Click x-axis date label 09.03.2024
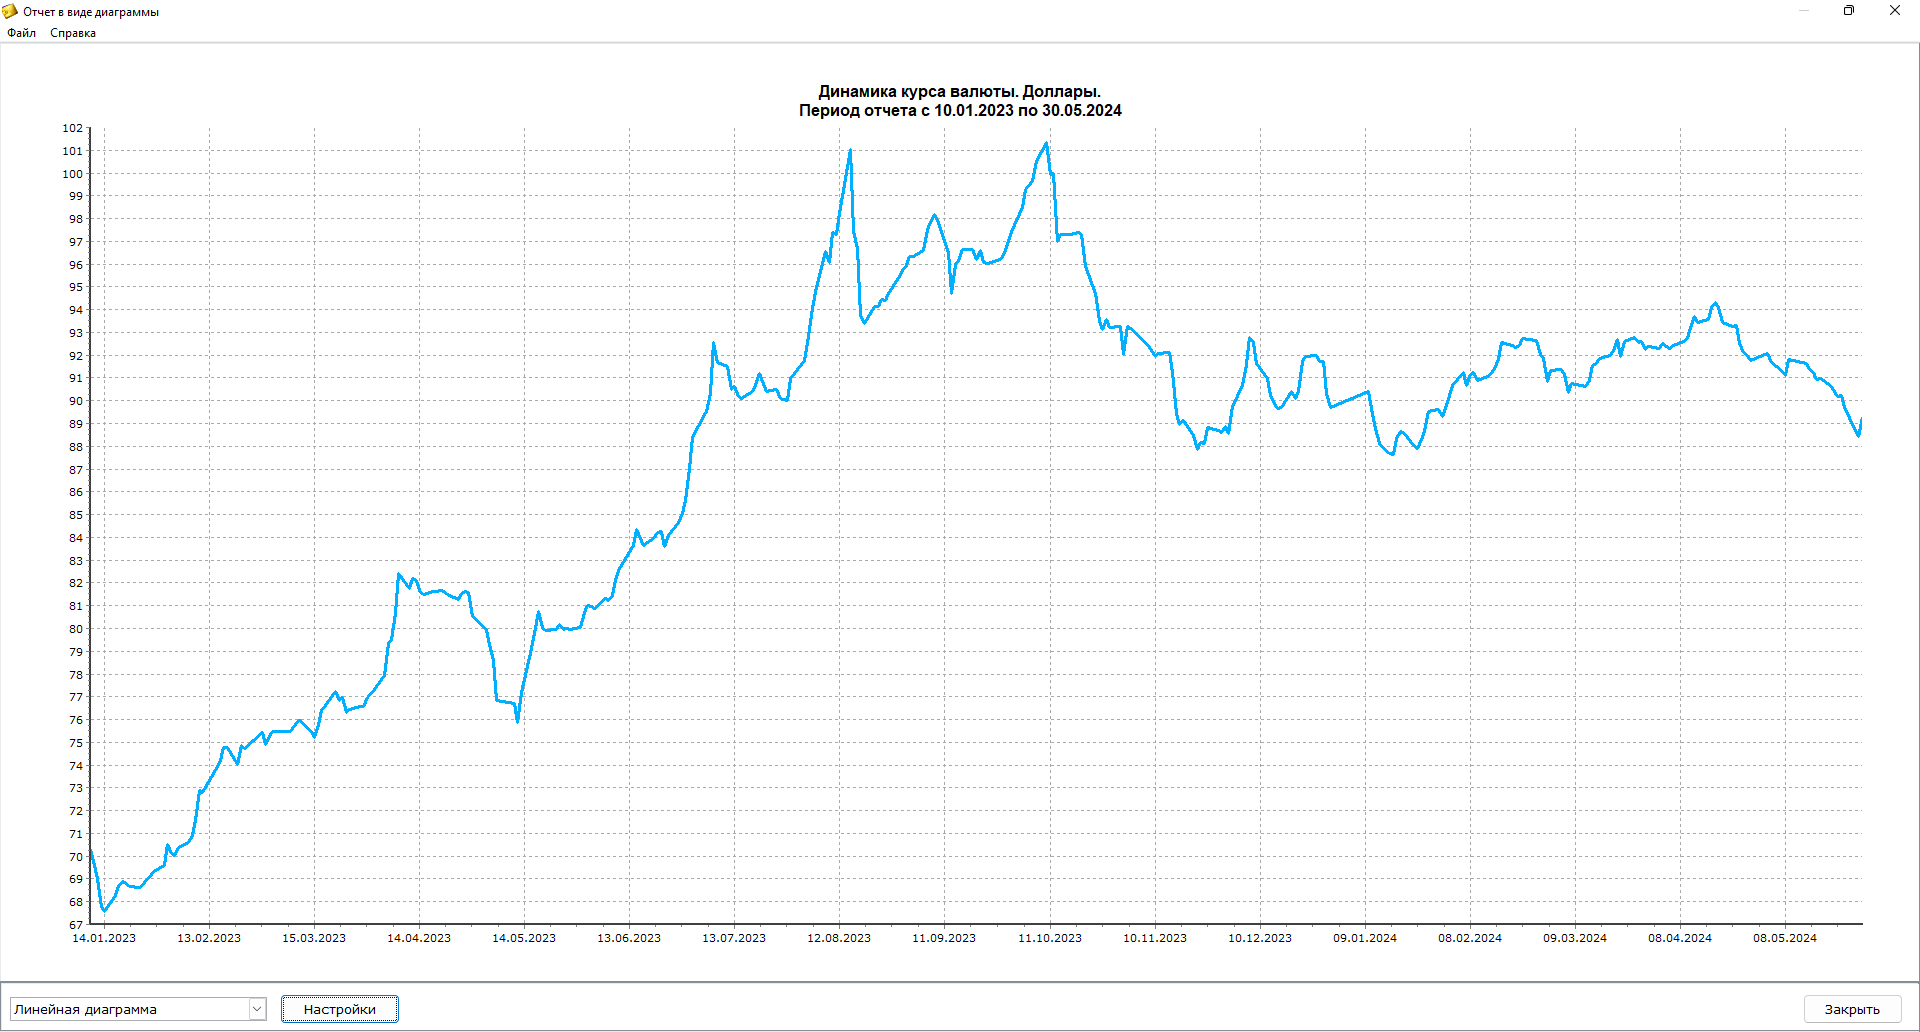This screenshot has width=1920, height=1032. pyautogui.click(x=1575, y=938)
